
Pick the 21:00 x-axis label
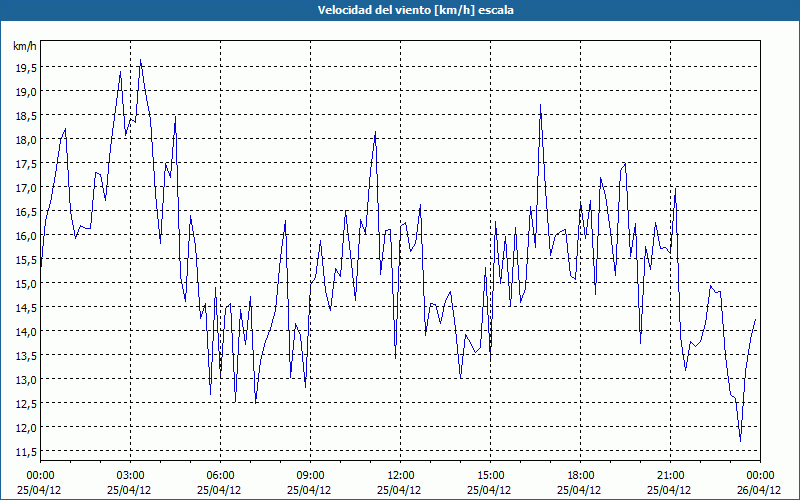670,476
